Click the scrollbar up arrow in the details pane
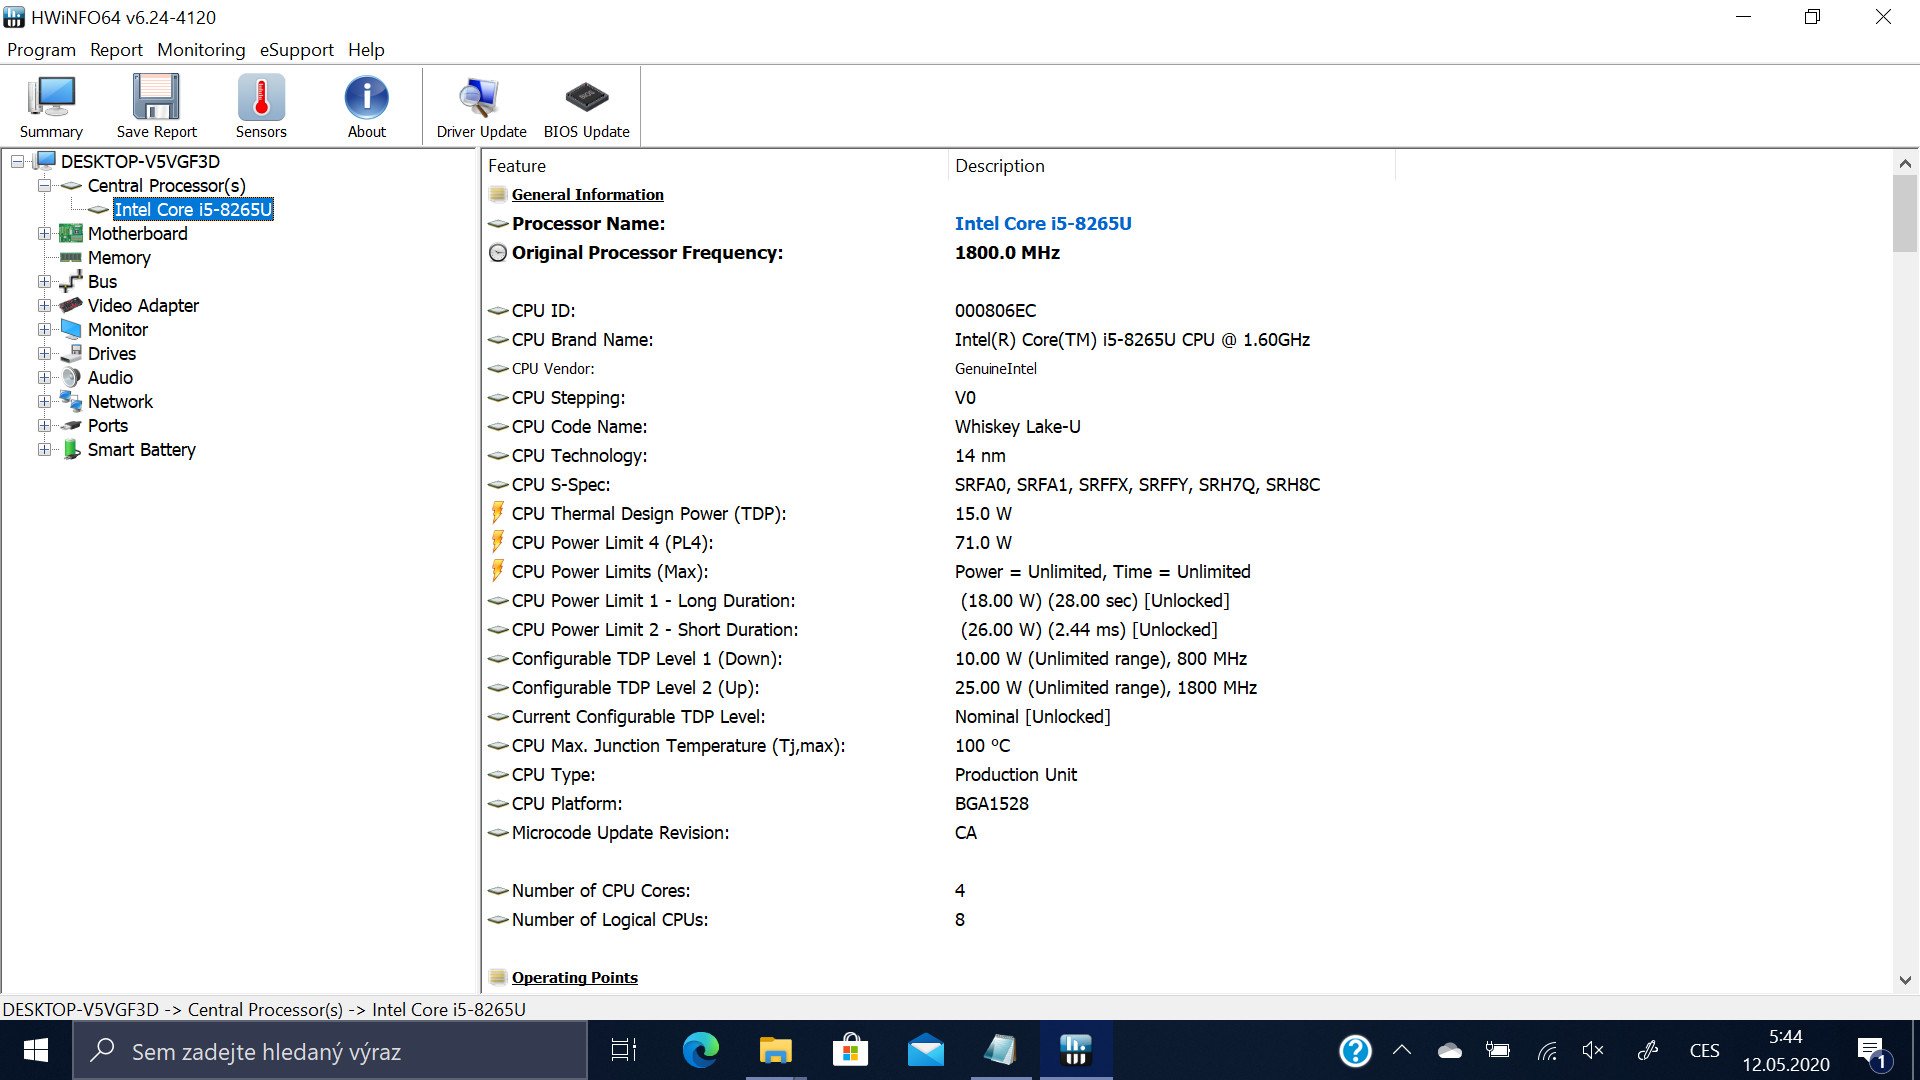Screen dimensions: 1920x1080 coord(1904,163)
